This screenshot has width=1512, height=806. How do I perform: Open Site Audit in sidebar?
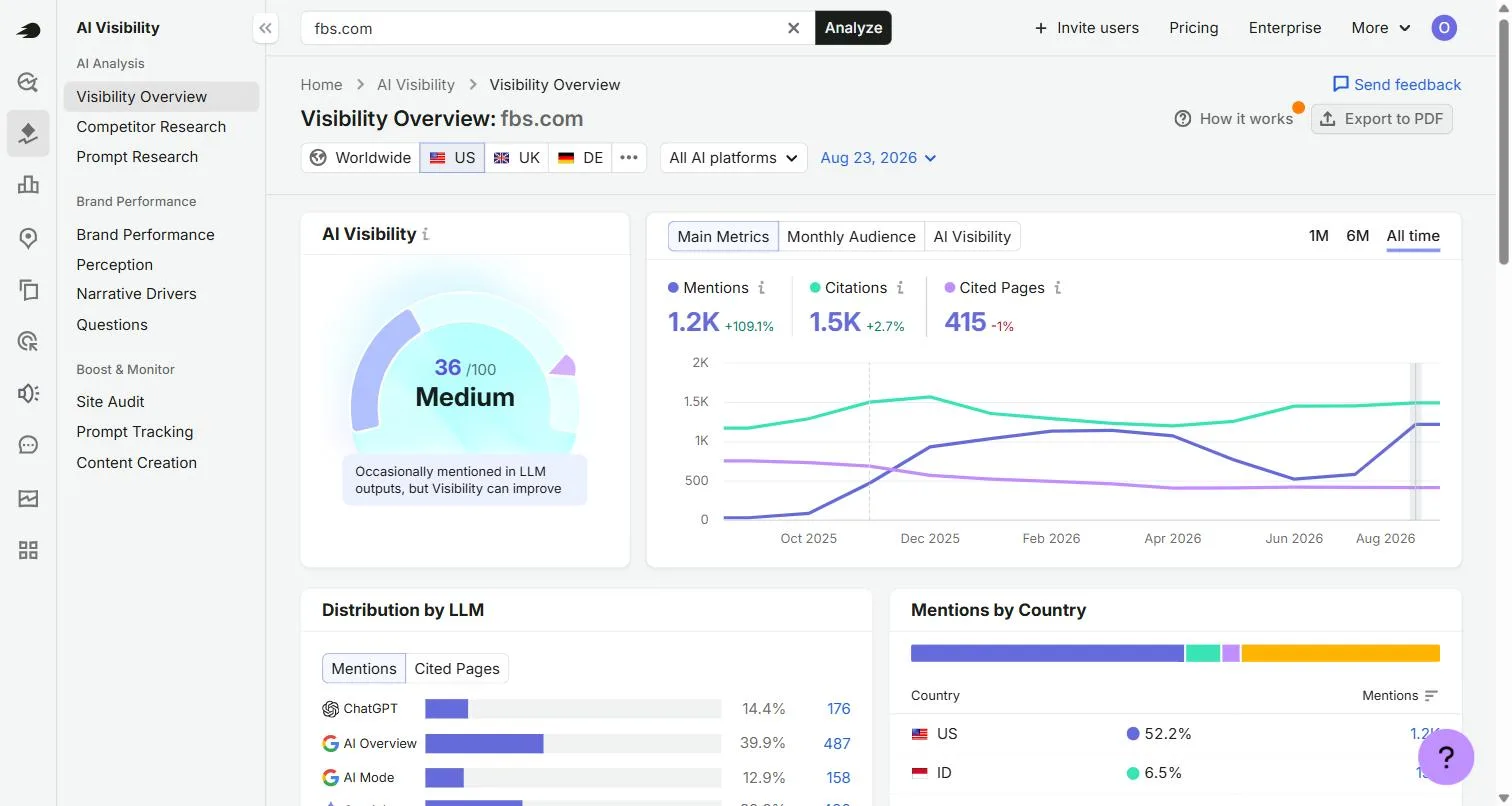(x=110, y=402)
